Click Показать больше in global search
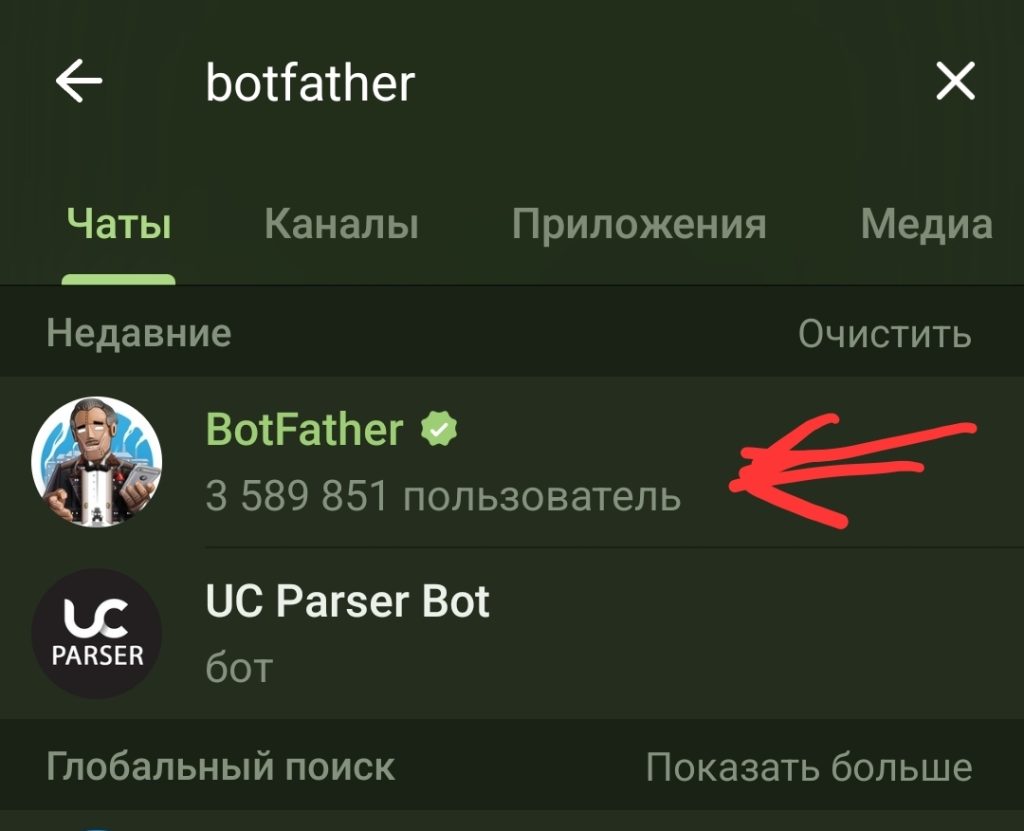The image size is (1024, 831). point(809,766)
